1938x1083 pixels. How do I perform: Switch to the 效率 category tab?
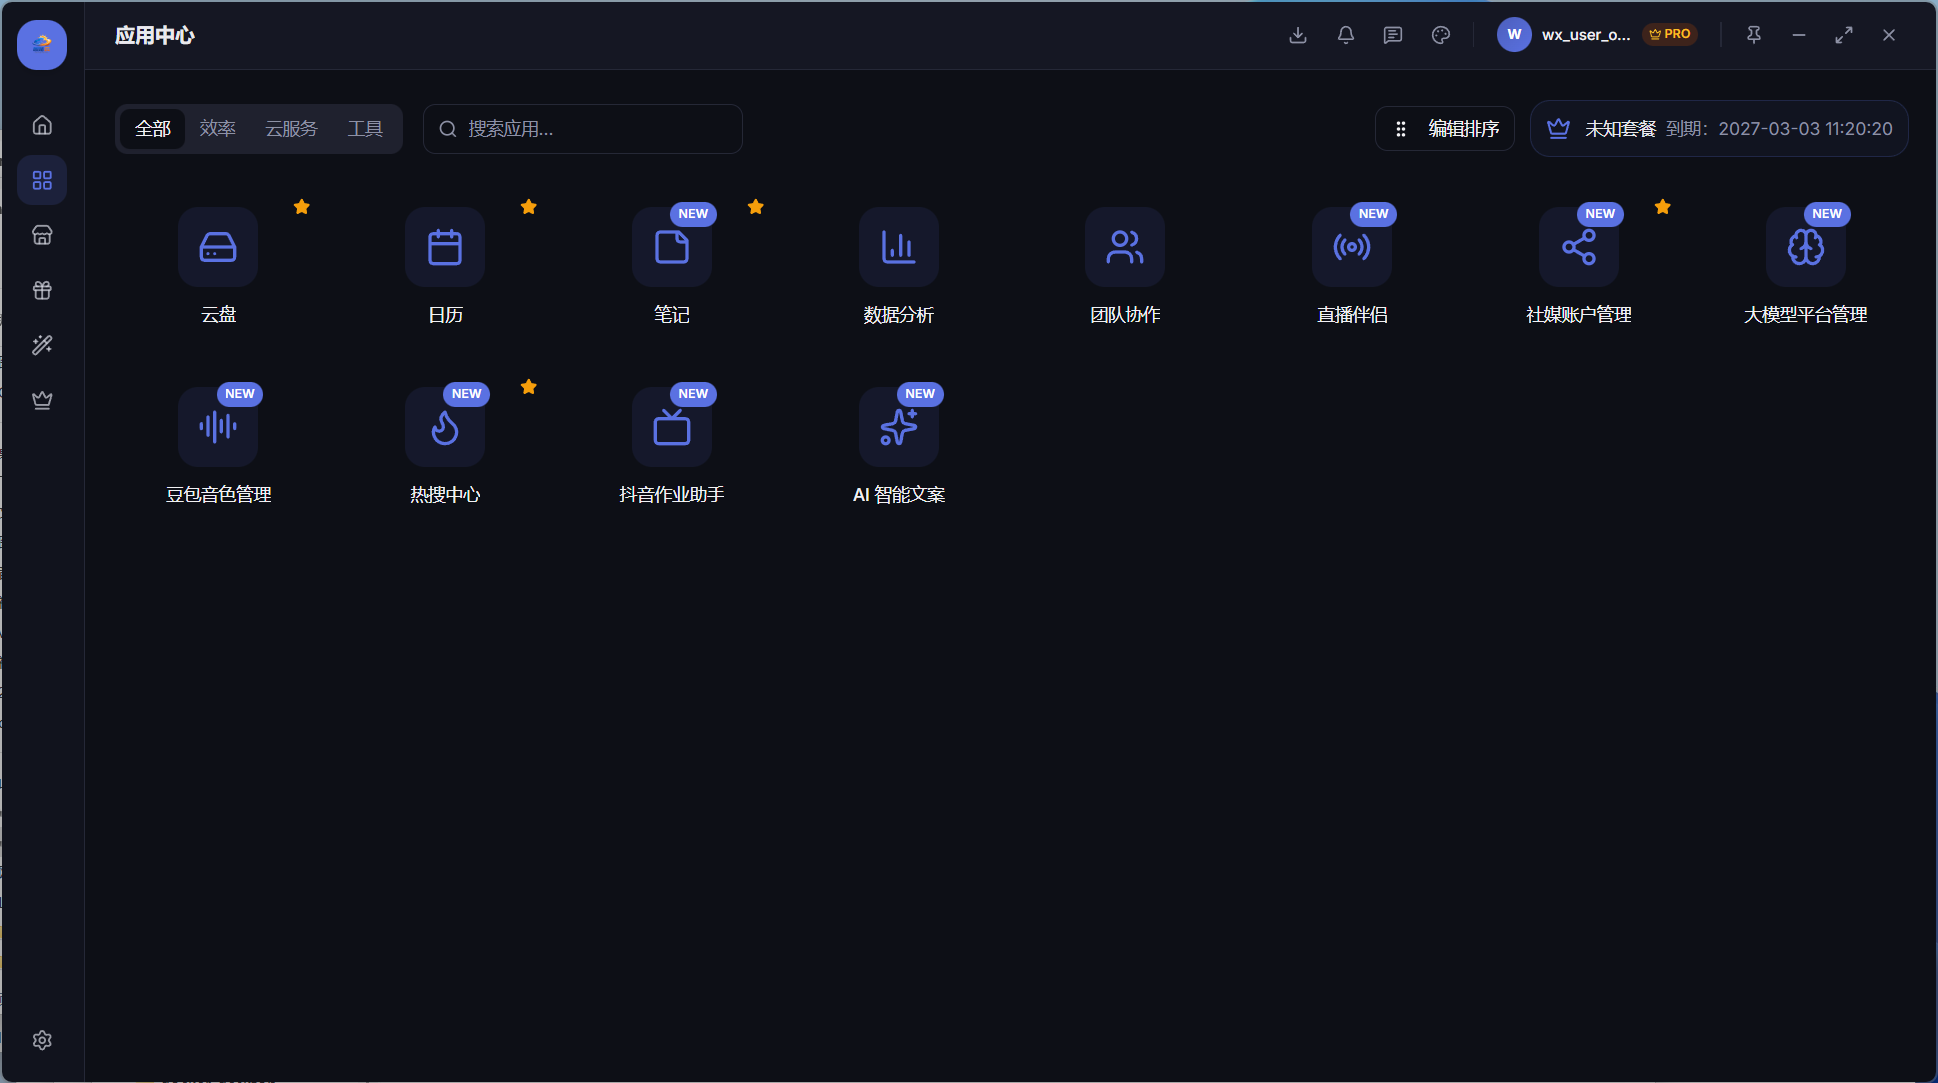coord(217,129)
